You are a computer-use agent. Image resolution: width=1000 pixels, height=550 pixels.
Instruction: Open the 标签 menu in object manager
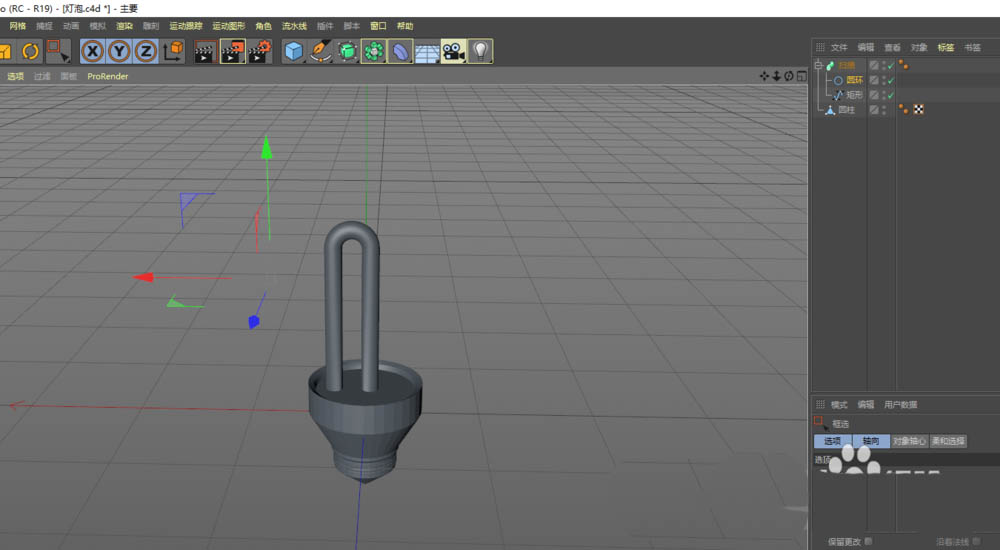pos(945,47)
